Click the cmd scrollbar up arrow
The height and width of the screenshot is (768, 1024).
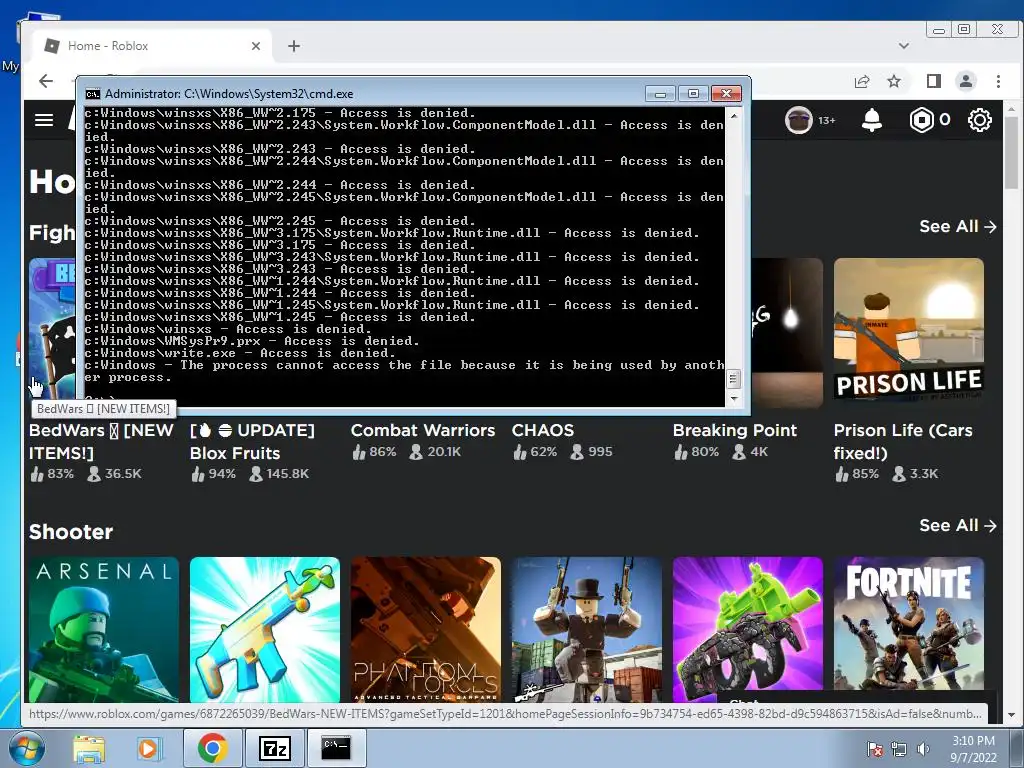coord(734,116)
